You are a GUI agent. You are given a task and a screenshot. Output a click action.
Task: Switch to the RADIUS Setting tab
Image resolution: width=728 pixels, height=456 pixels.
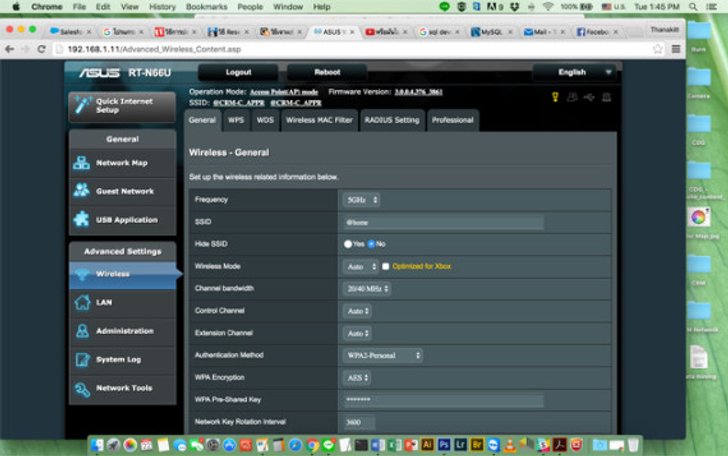[x=392, y=120]
